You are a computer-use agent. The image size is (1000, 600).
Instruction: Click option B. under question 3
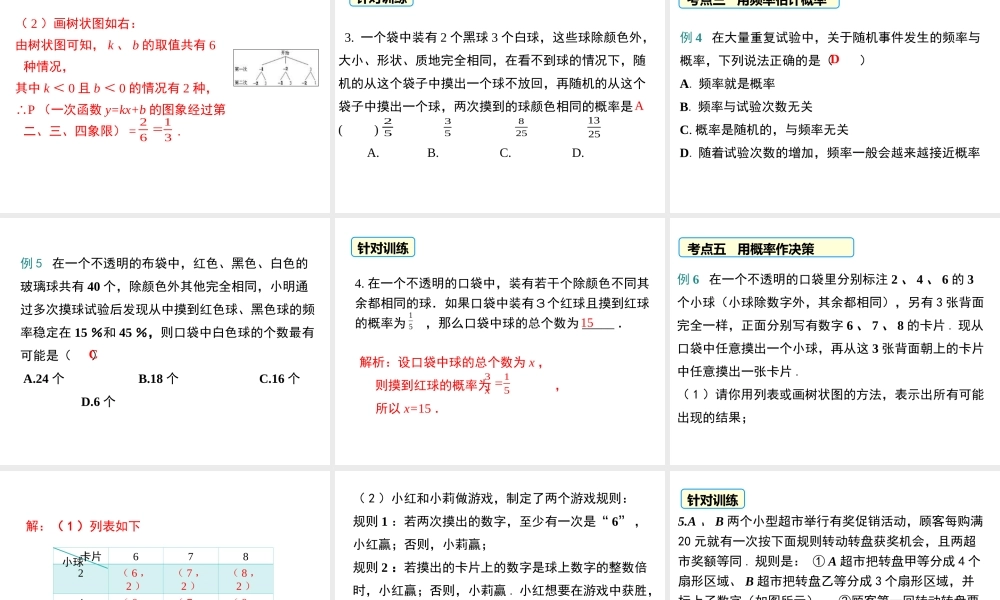[x=433, y=153]
